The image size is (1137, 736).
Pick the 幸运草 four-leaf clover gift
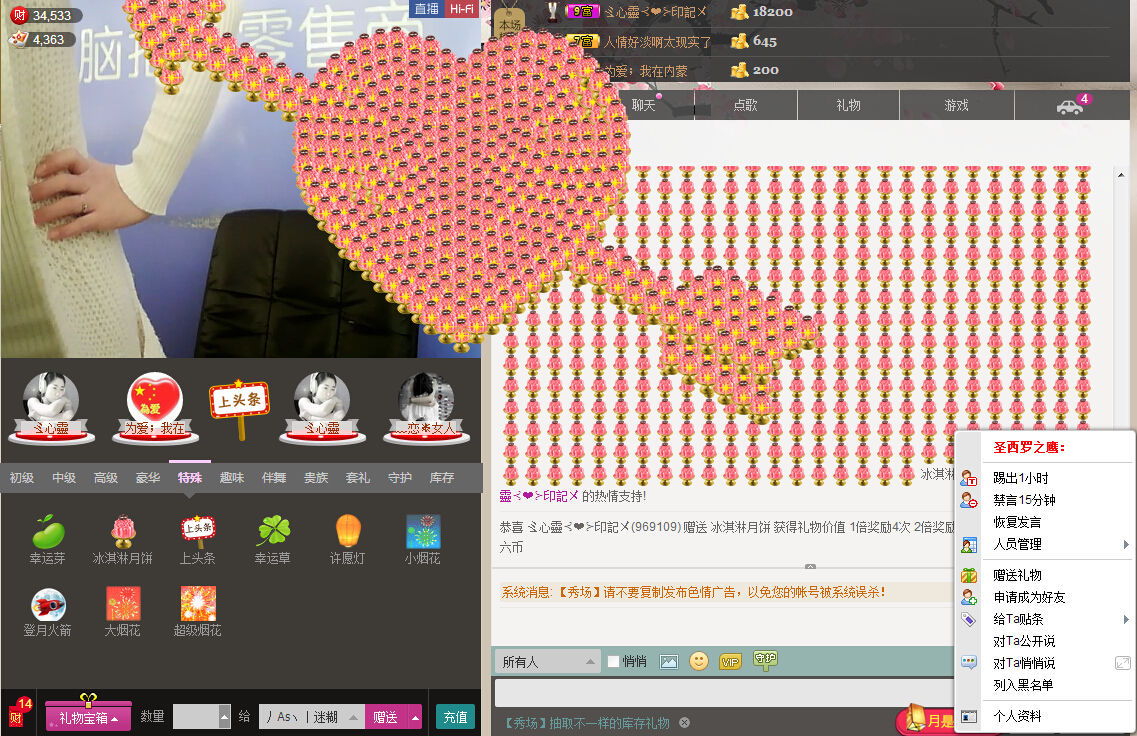pos(273,533)
